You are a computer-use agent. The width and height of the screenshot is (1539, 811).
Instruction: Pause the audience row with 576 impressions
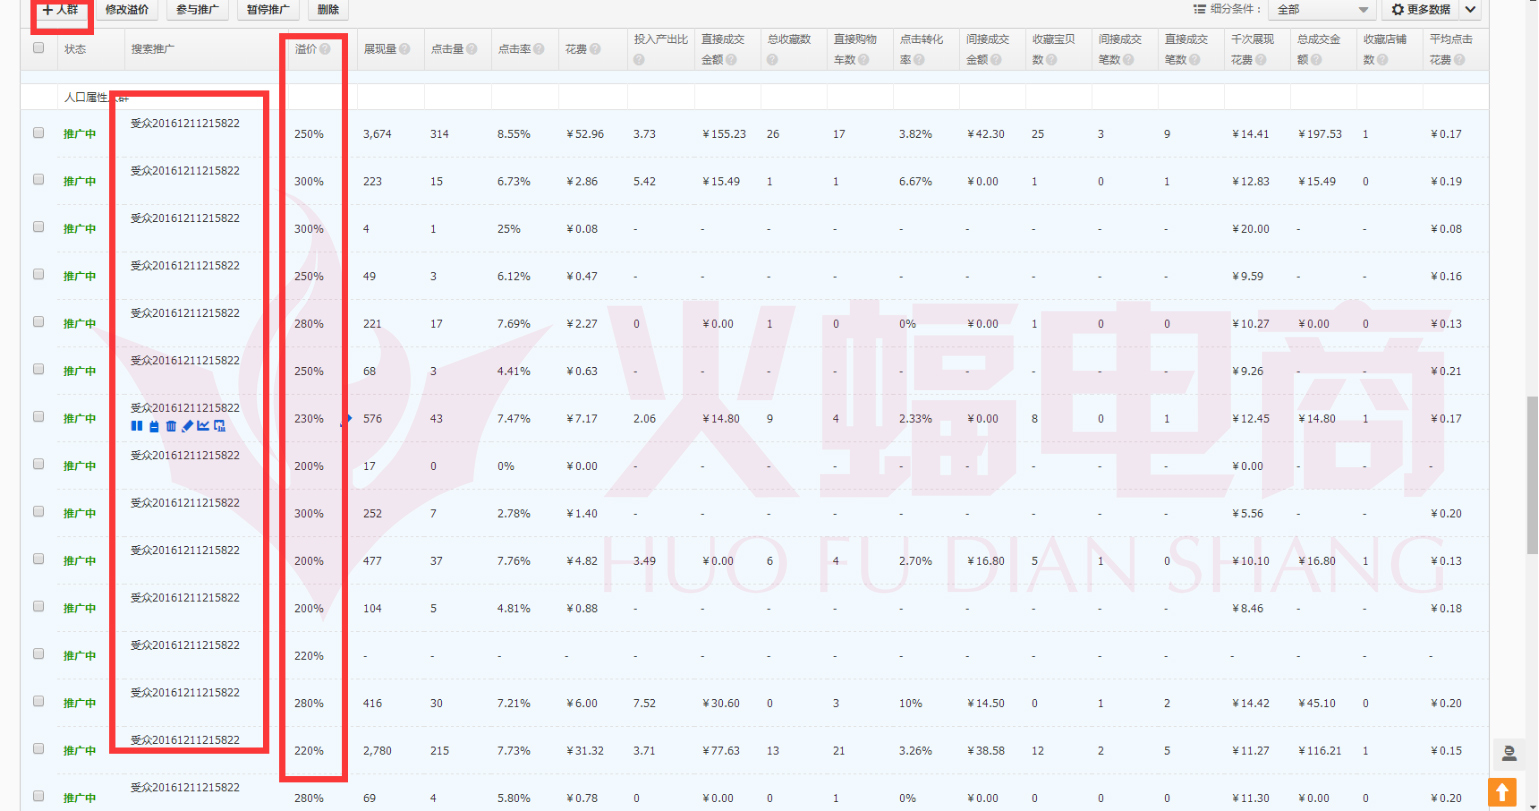137,426
